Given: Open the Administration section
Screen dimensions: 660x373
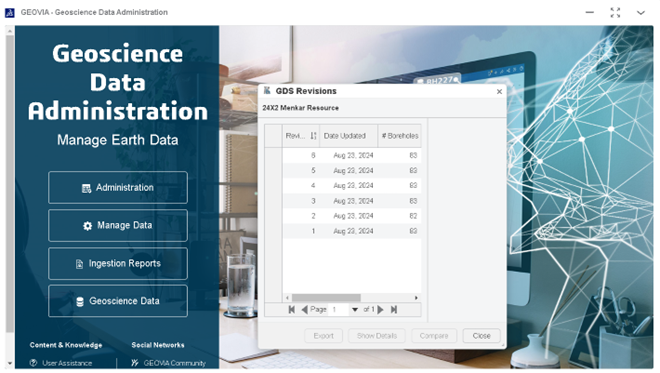Looking at the screenshot, I should [x=118, y=188].
